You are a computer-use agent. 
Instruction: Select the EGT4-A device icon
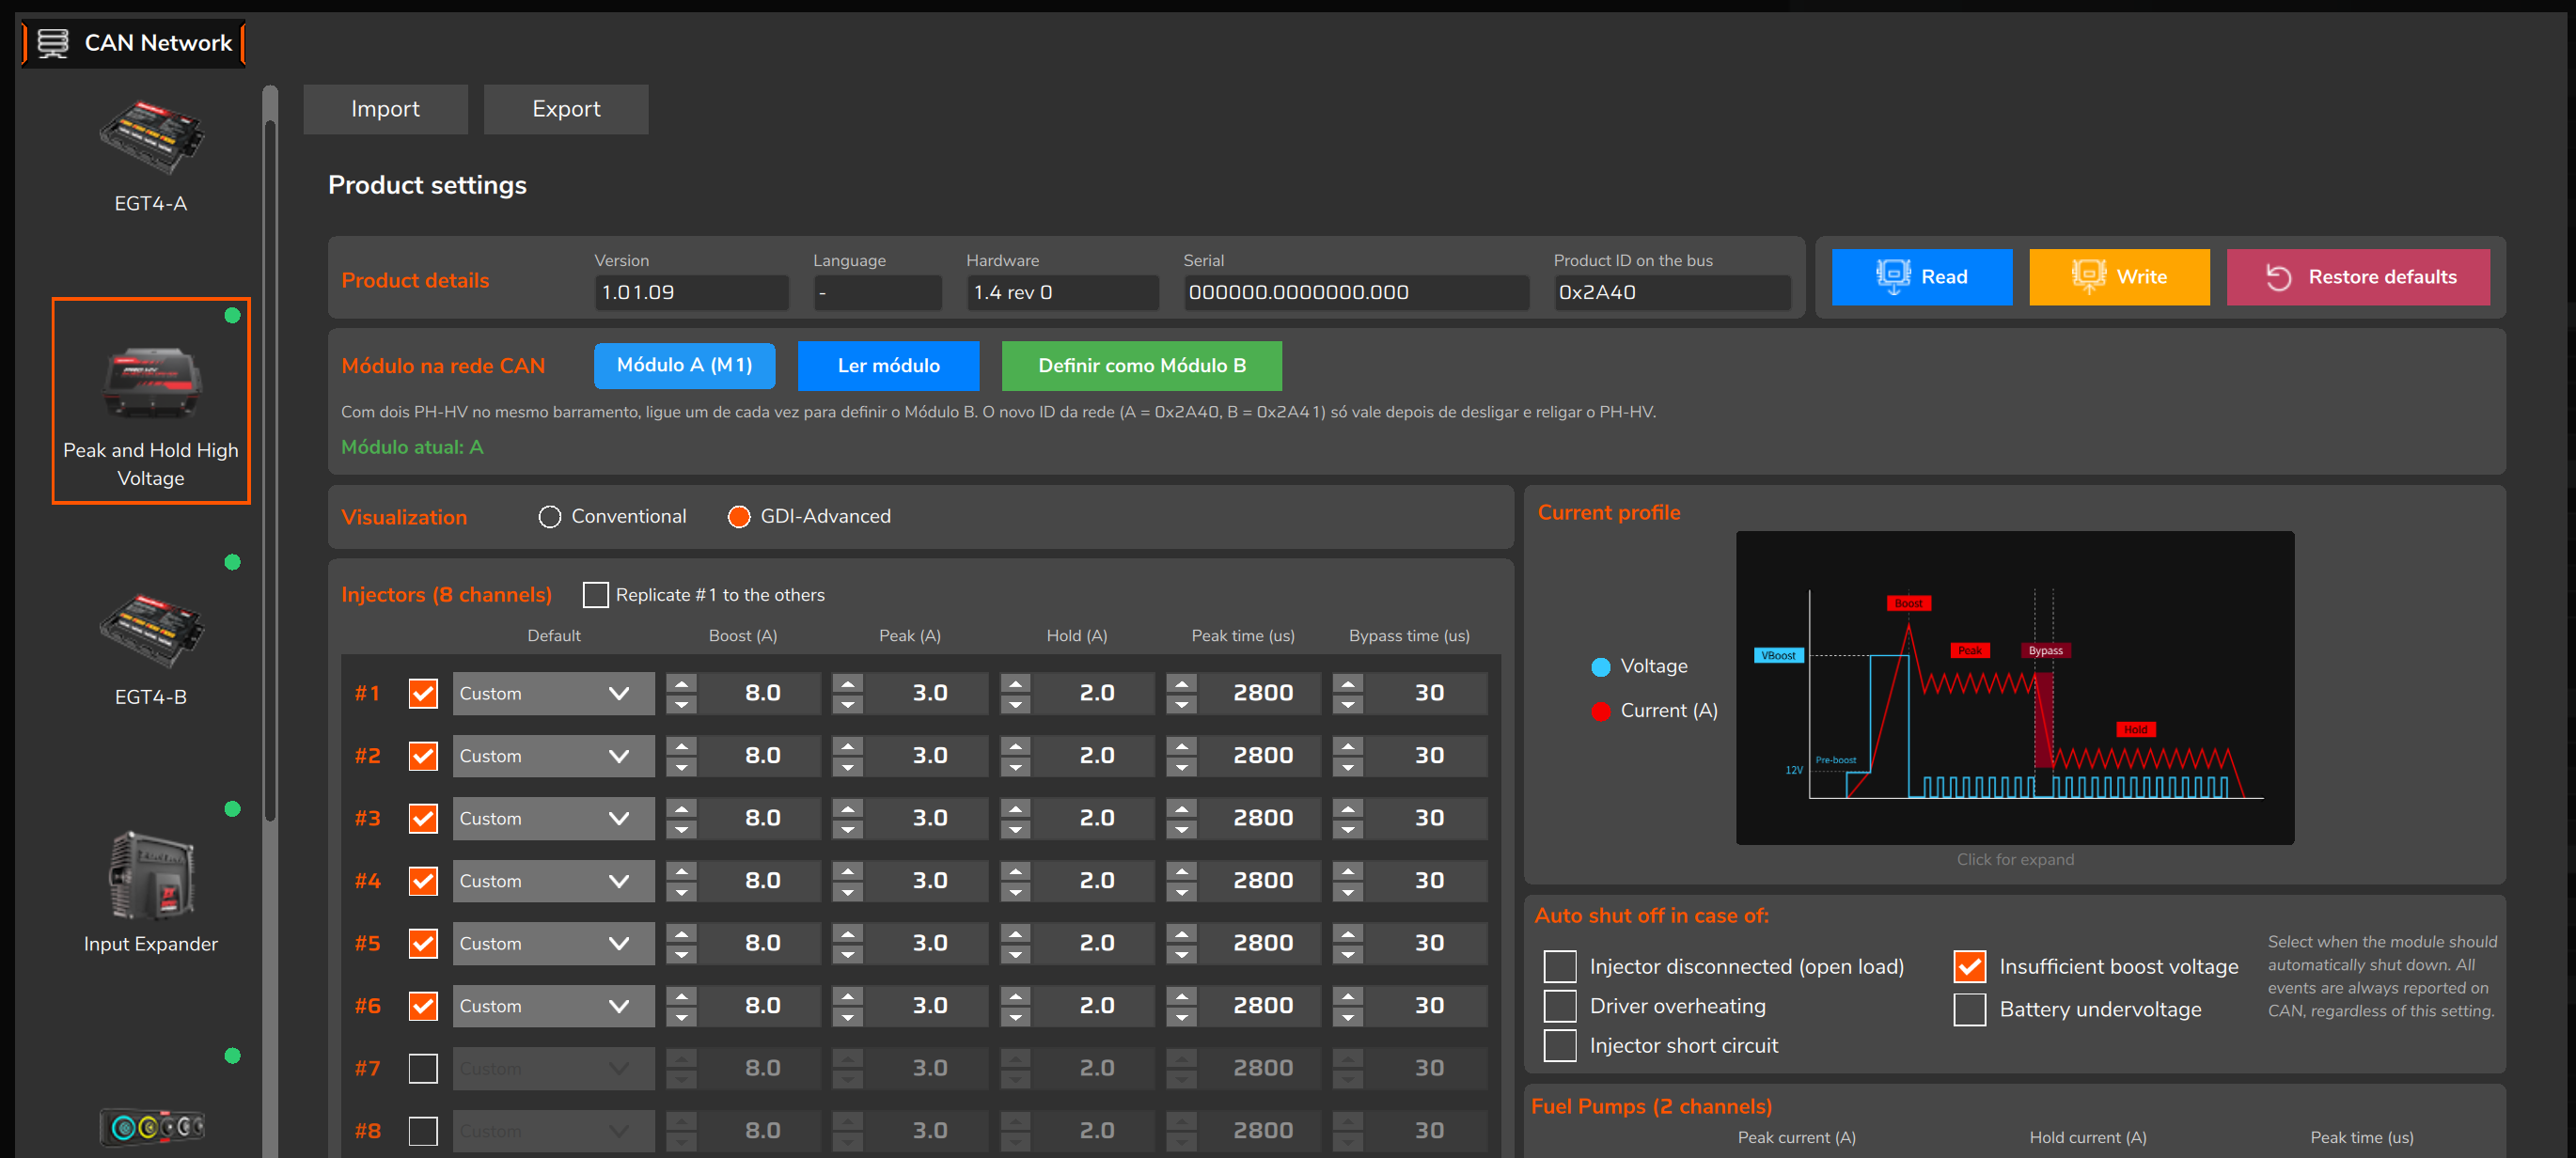pos(150,138)
